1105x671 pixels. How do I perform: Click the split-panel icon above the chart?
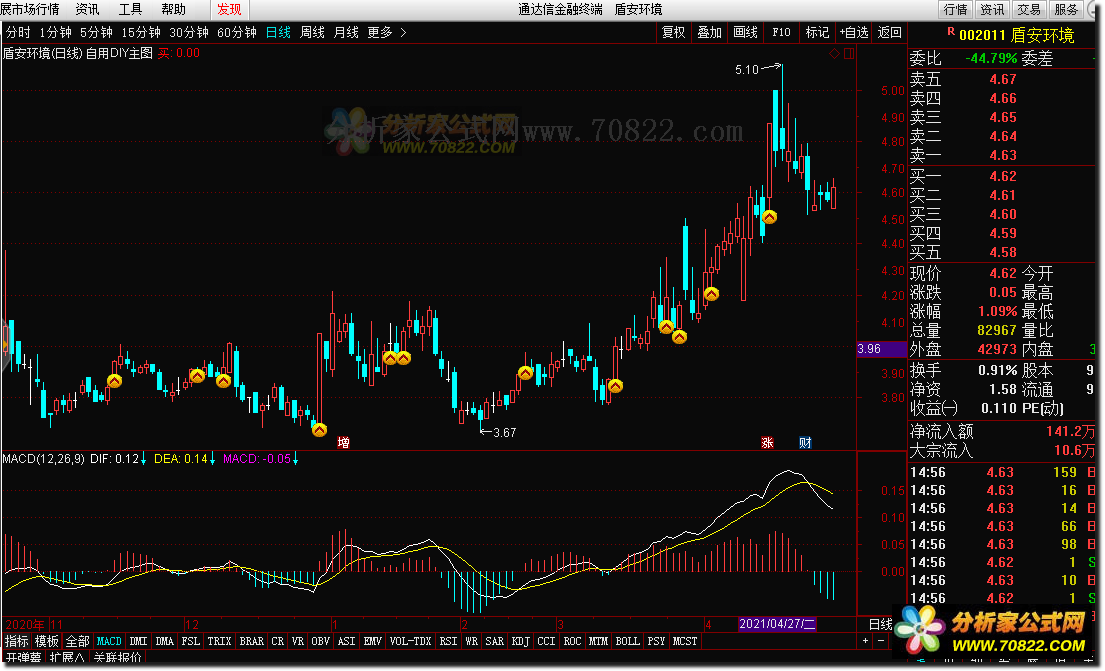(848, 54)
